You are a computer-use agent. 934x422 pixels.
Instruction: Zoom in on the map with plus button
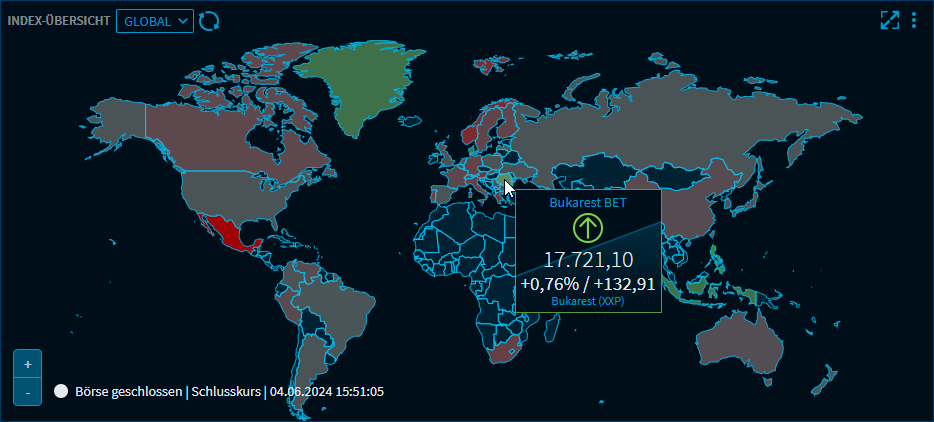coord(28,364)
